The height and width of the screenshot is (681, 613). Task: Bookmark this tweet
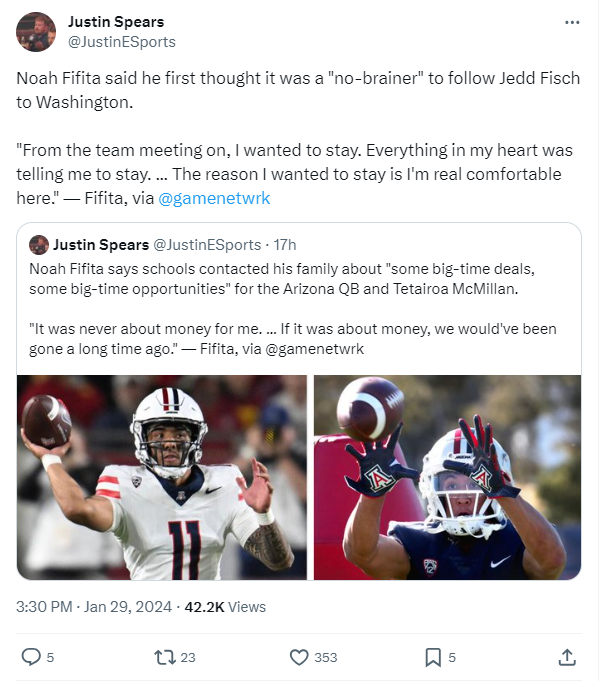[x=432, y=657]
